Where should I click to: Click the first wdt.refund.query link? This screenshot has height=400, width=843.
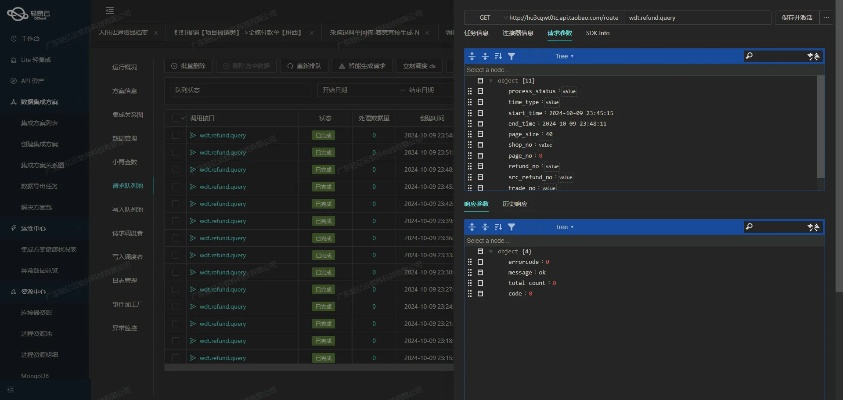222,135
